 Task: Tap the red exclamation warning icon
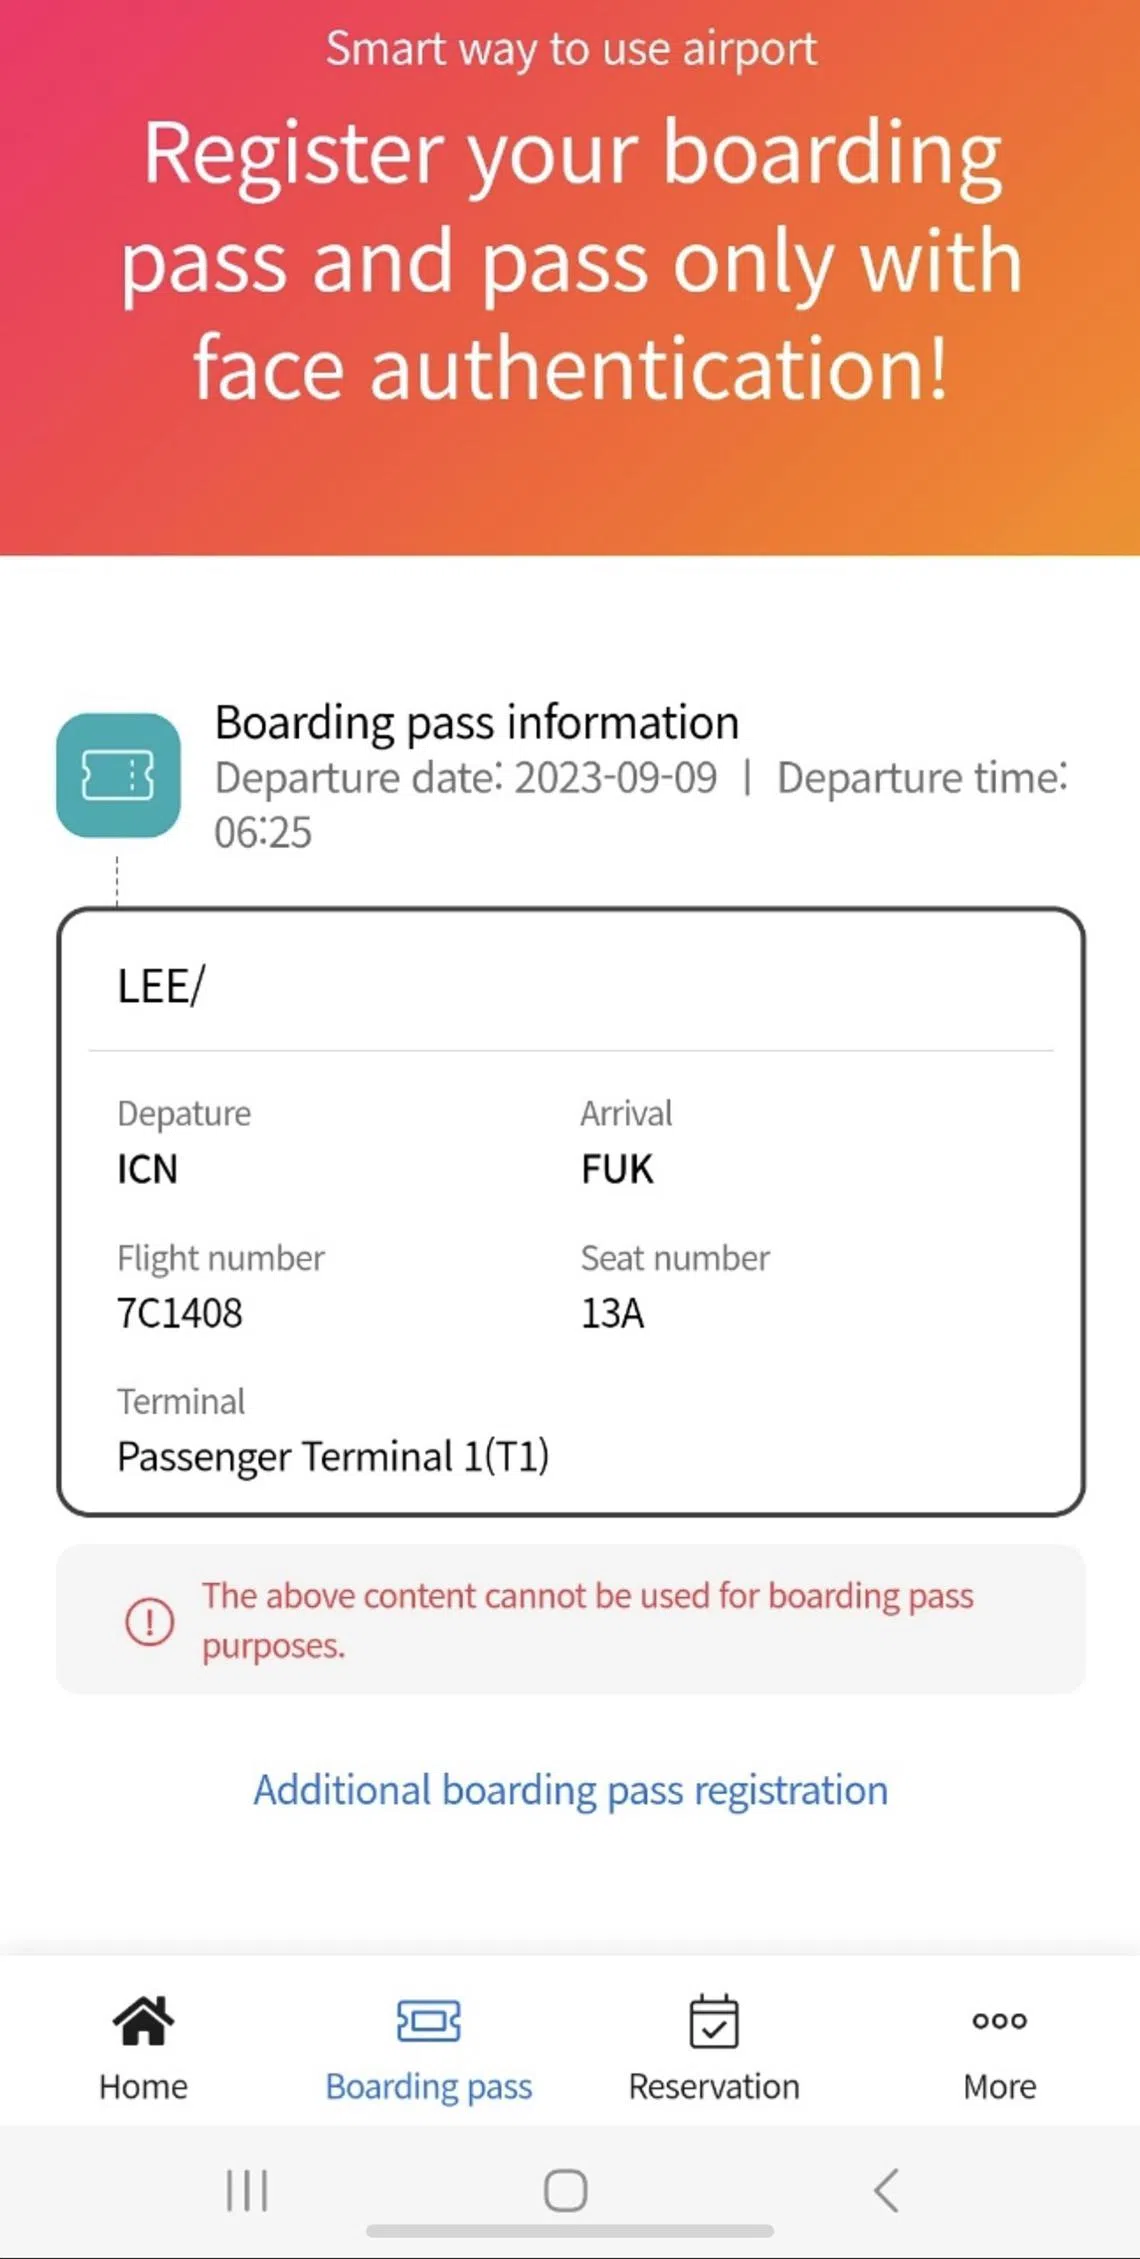[x=150, y=1620]
